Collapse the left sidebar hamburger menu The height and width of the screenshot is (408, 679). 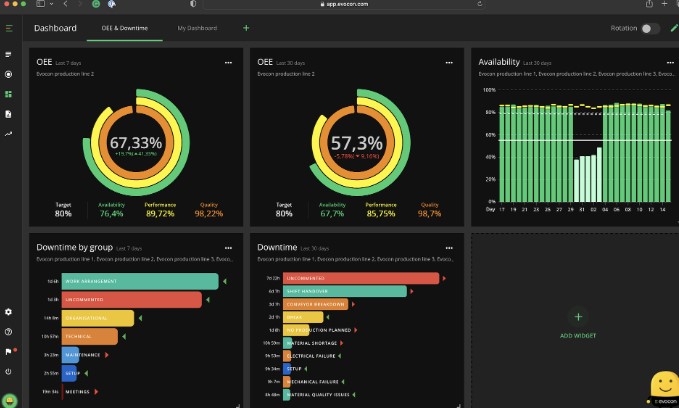(9, 28)
